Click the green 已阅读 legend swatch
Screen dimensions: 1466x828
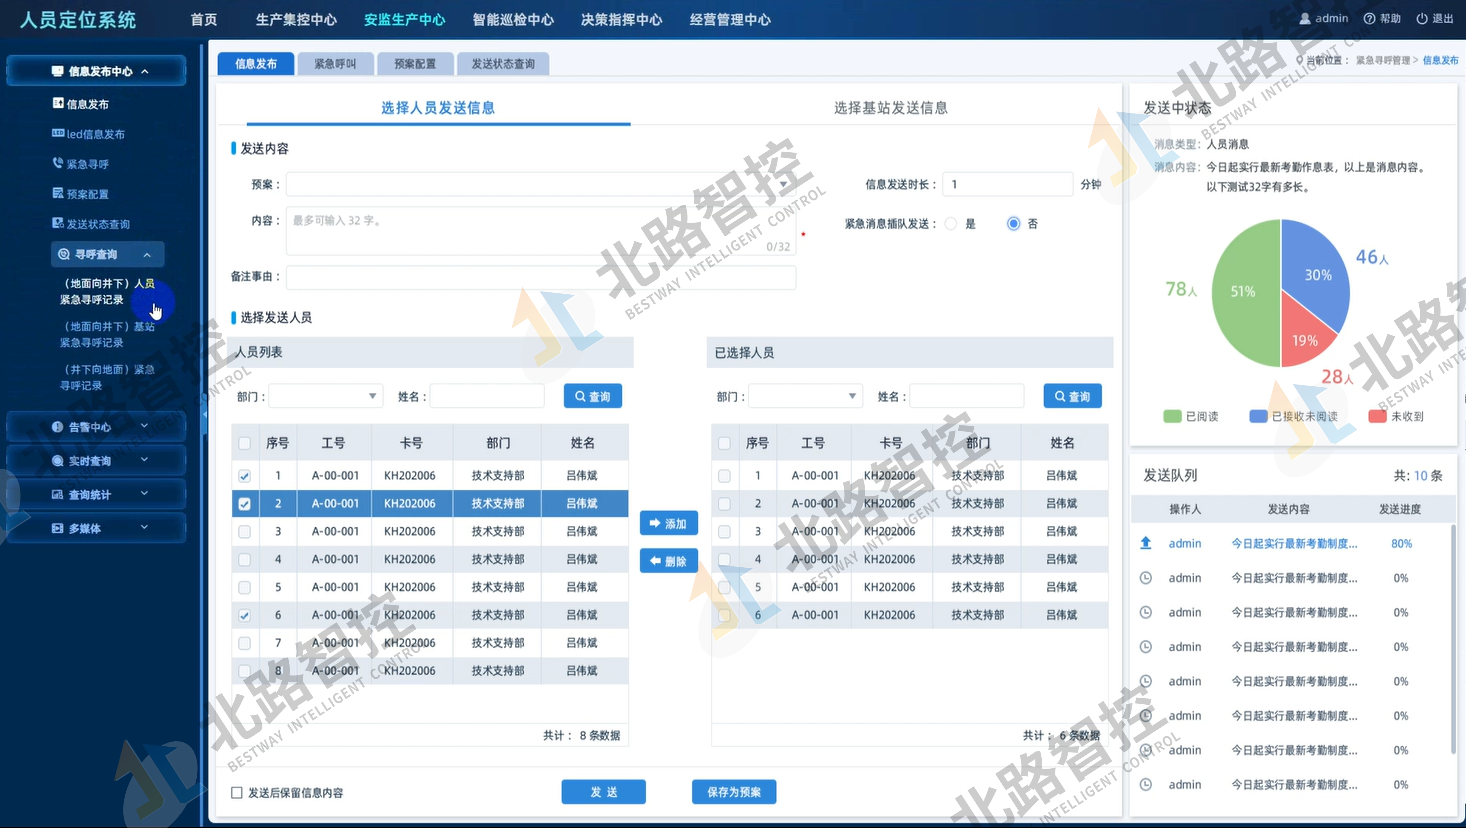(1172, 416)
